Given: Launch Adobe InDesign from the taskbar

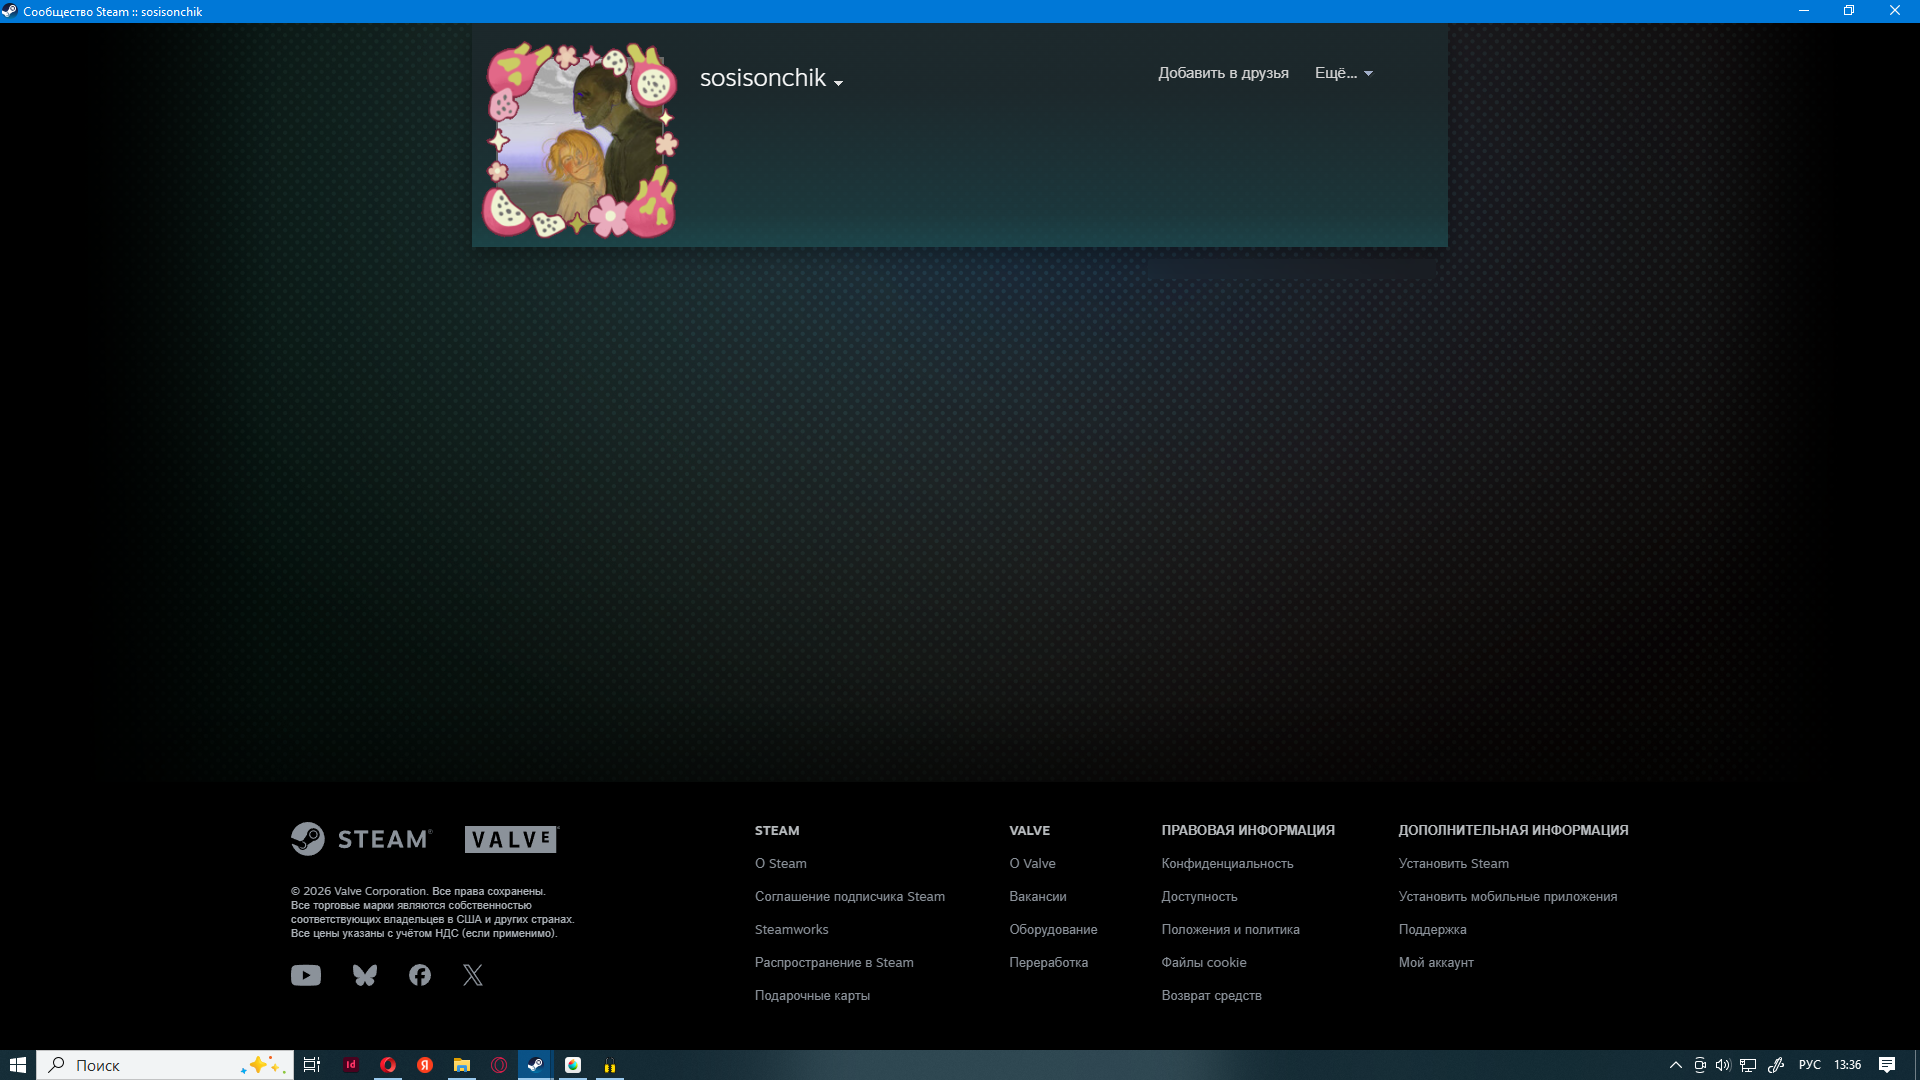Looking at the screenshot, I should tap(351, 1065).
